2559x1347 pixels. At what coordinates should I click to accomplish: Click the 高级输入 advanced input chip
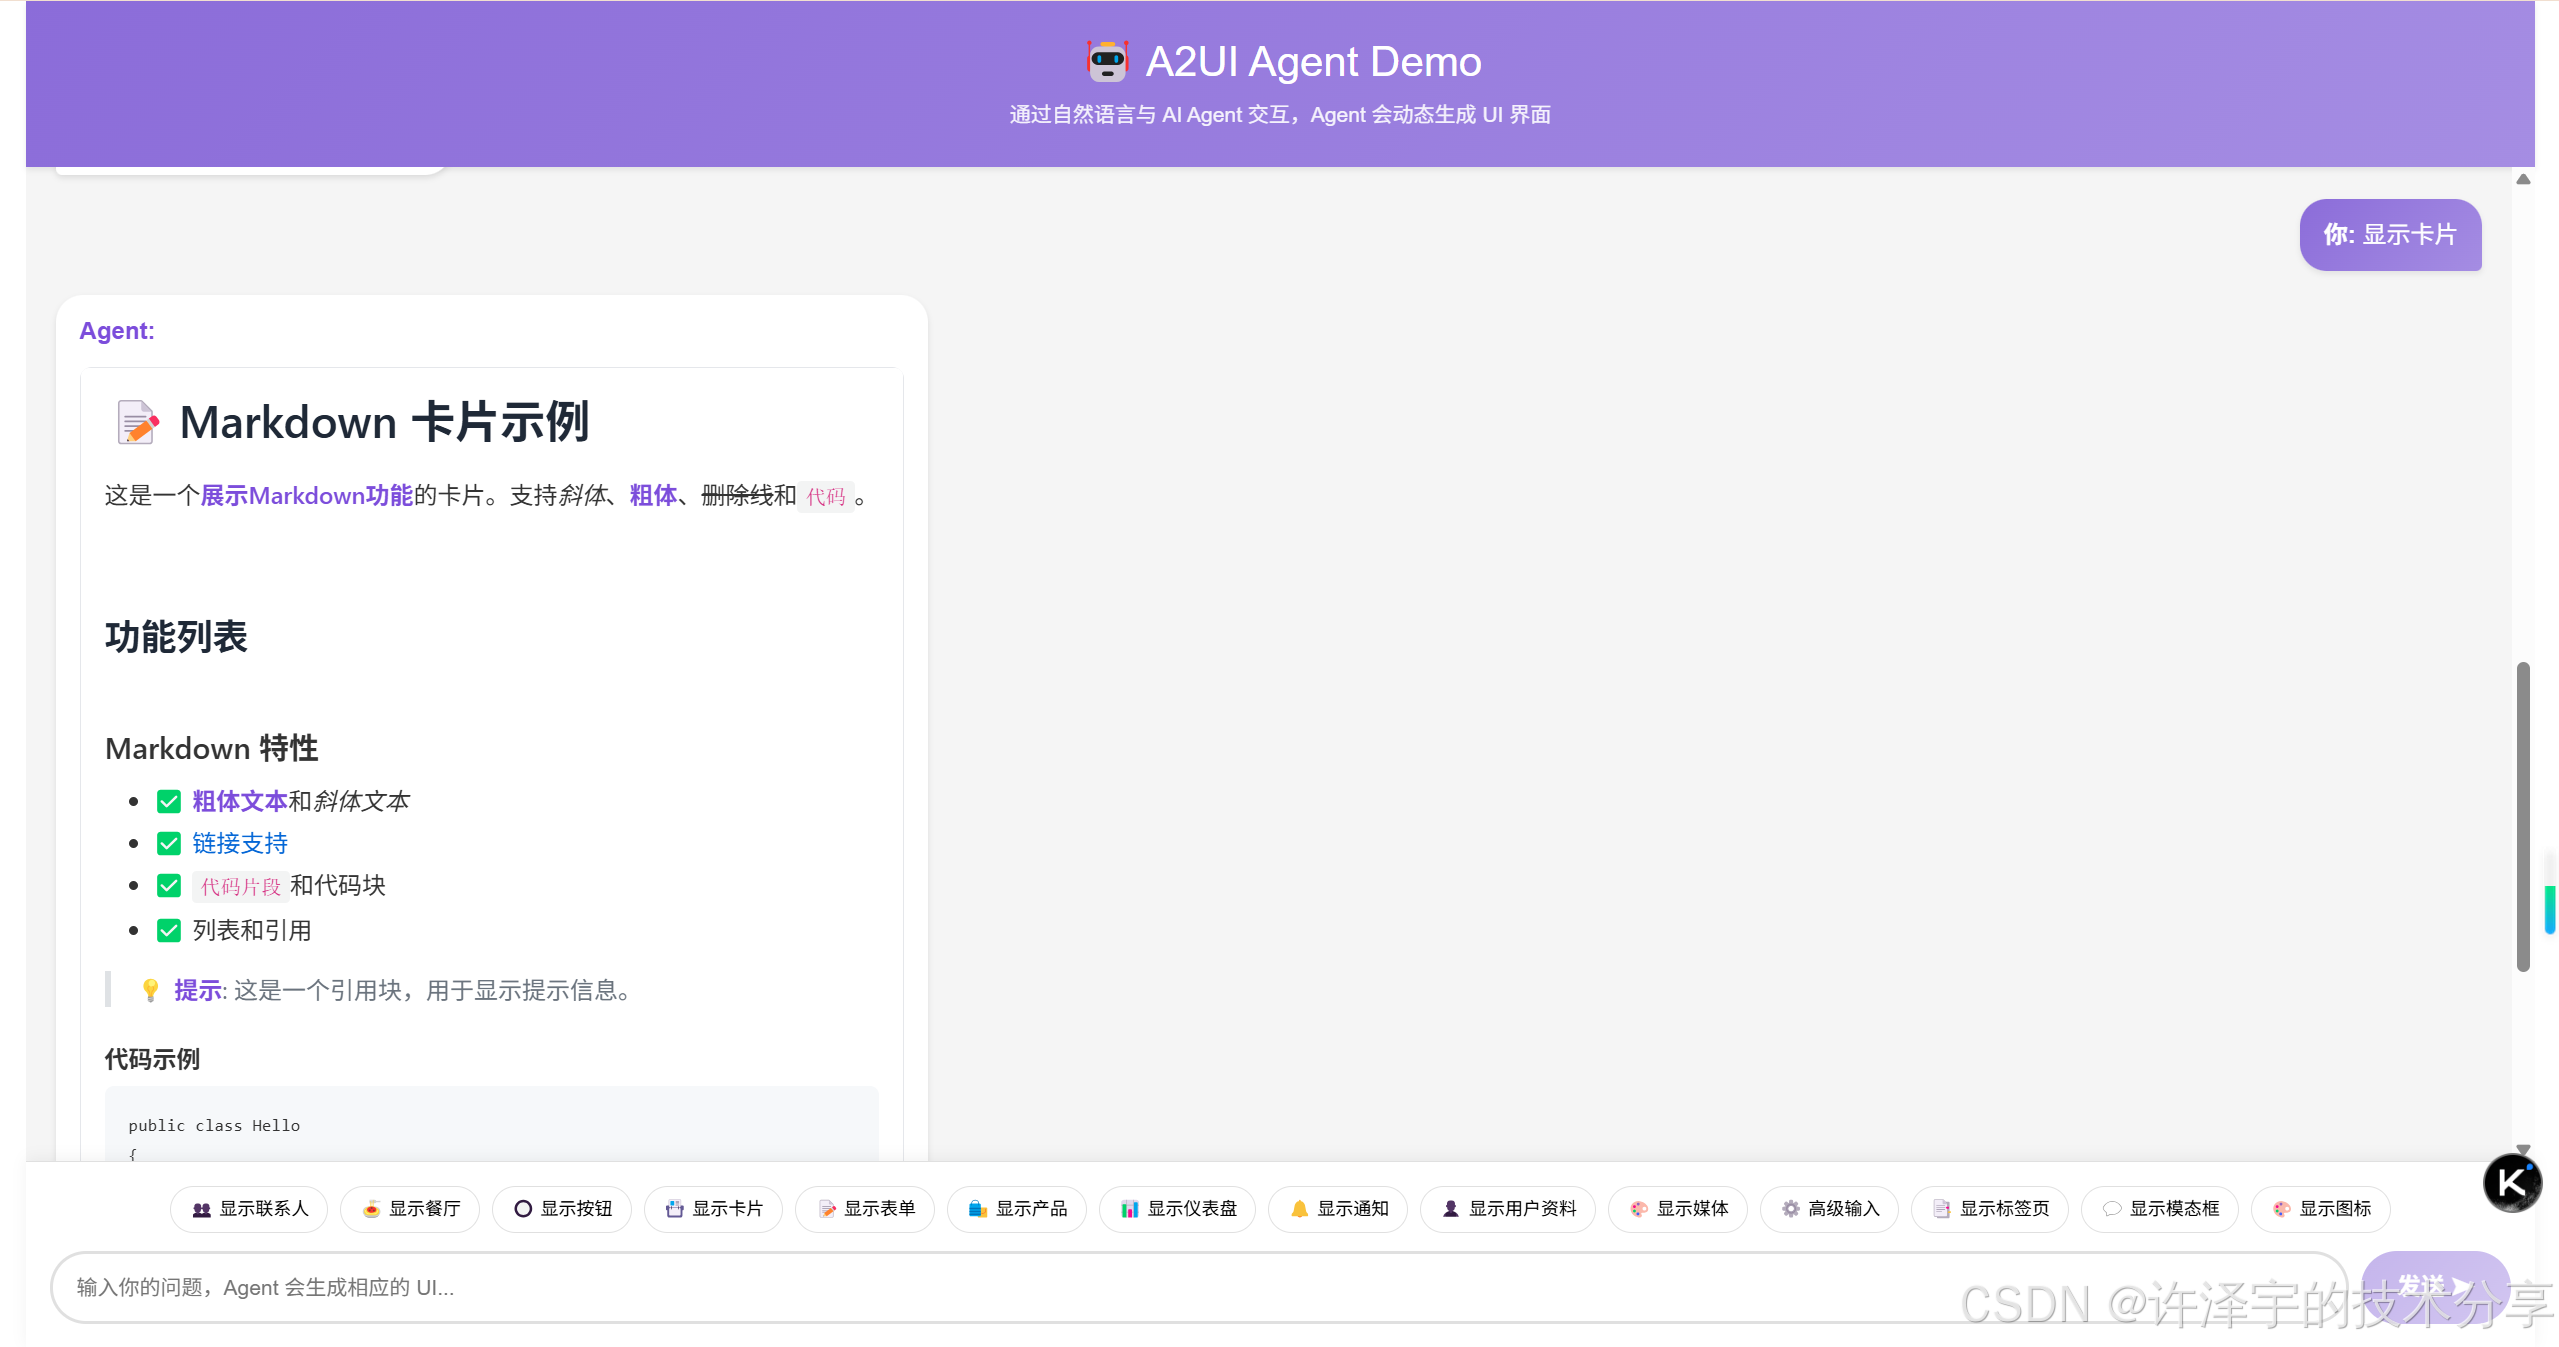(x=1829, y=1209)
